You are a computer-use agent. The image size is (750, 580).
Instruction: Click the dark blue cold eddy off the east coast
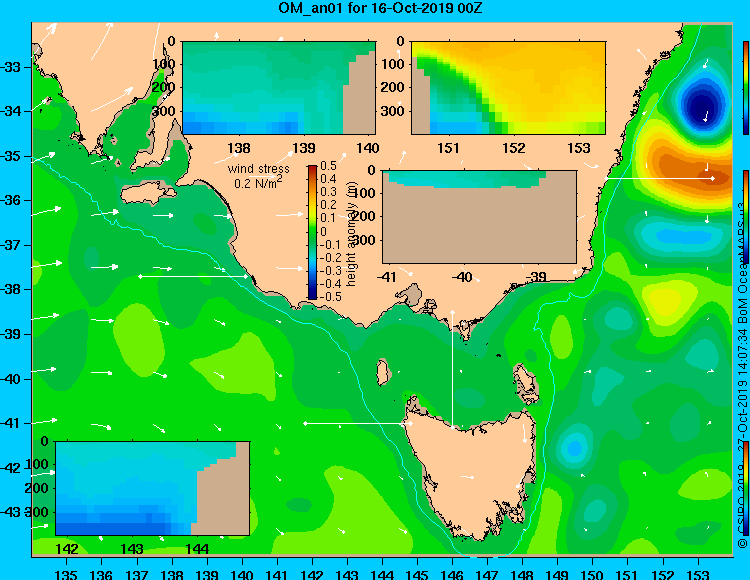pos(701,105)
